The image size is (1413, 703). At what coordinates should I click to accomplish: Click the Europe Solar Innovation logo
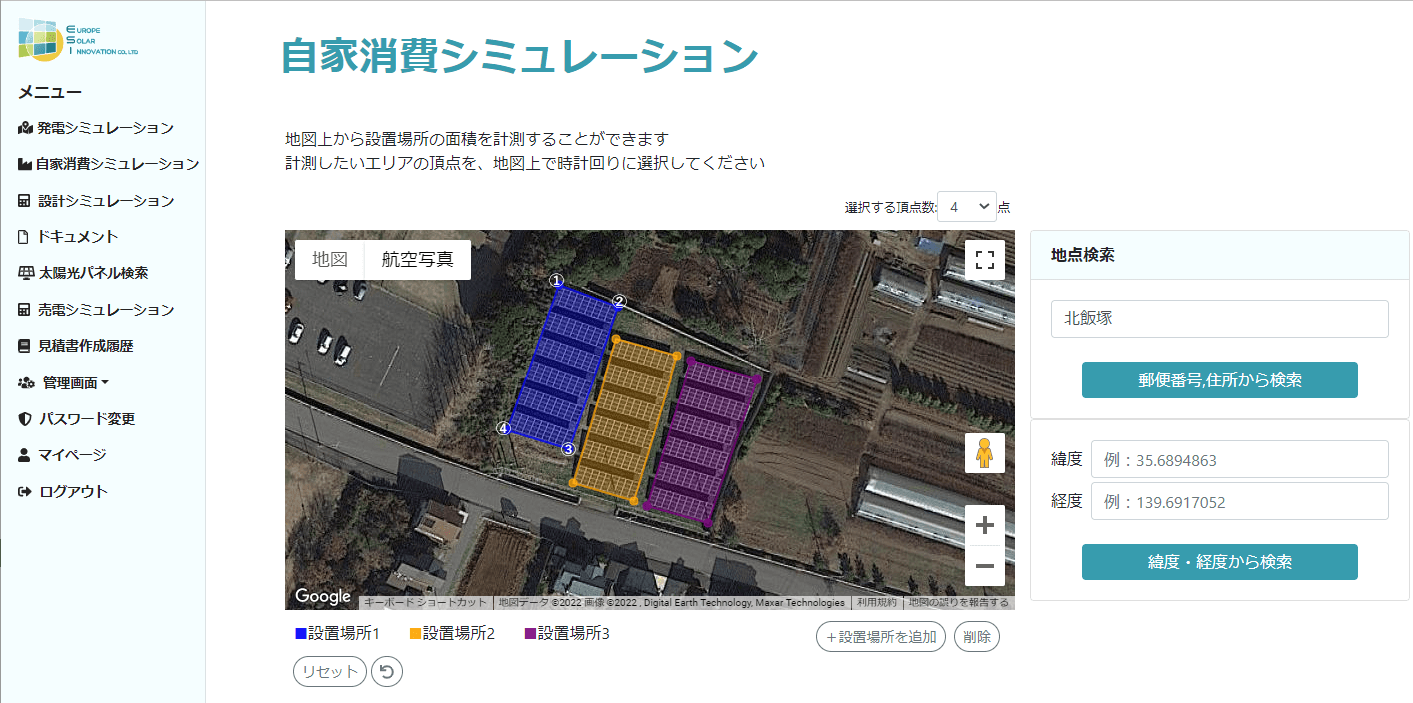tap(78, 39)
